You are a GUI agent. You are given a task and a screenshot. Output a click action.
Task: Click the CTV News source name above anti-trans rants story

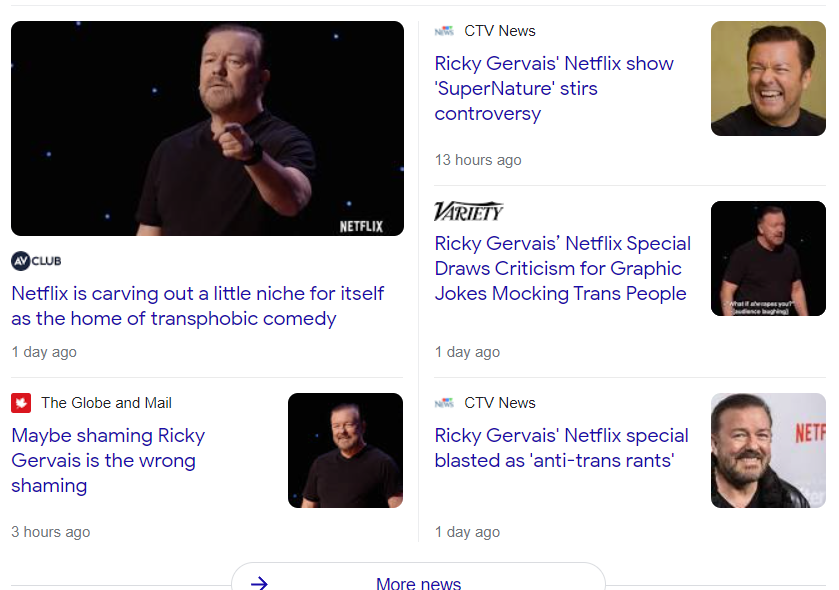click(x=500, y=403)
